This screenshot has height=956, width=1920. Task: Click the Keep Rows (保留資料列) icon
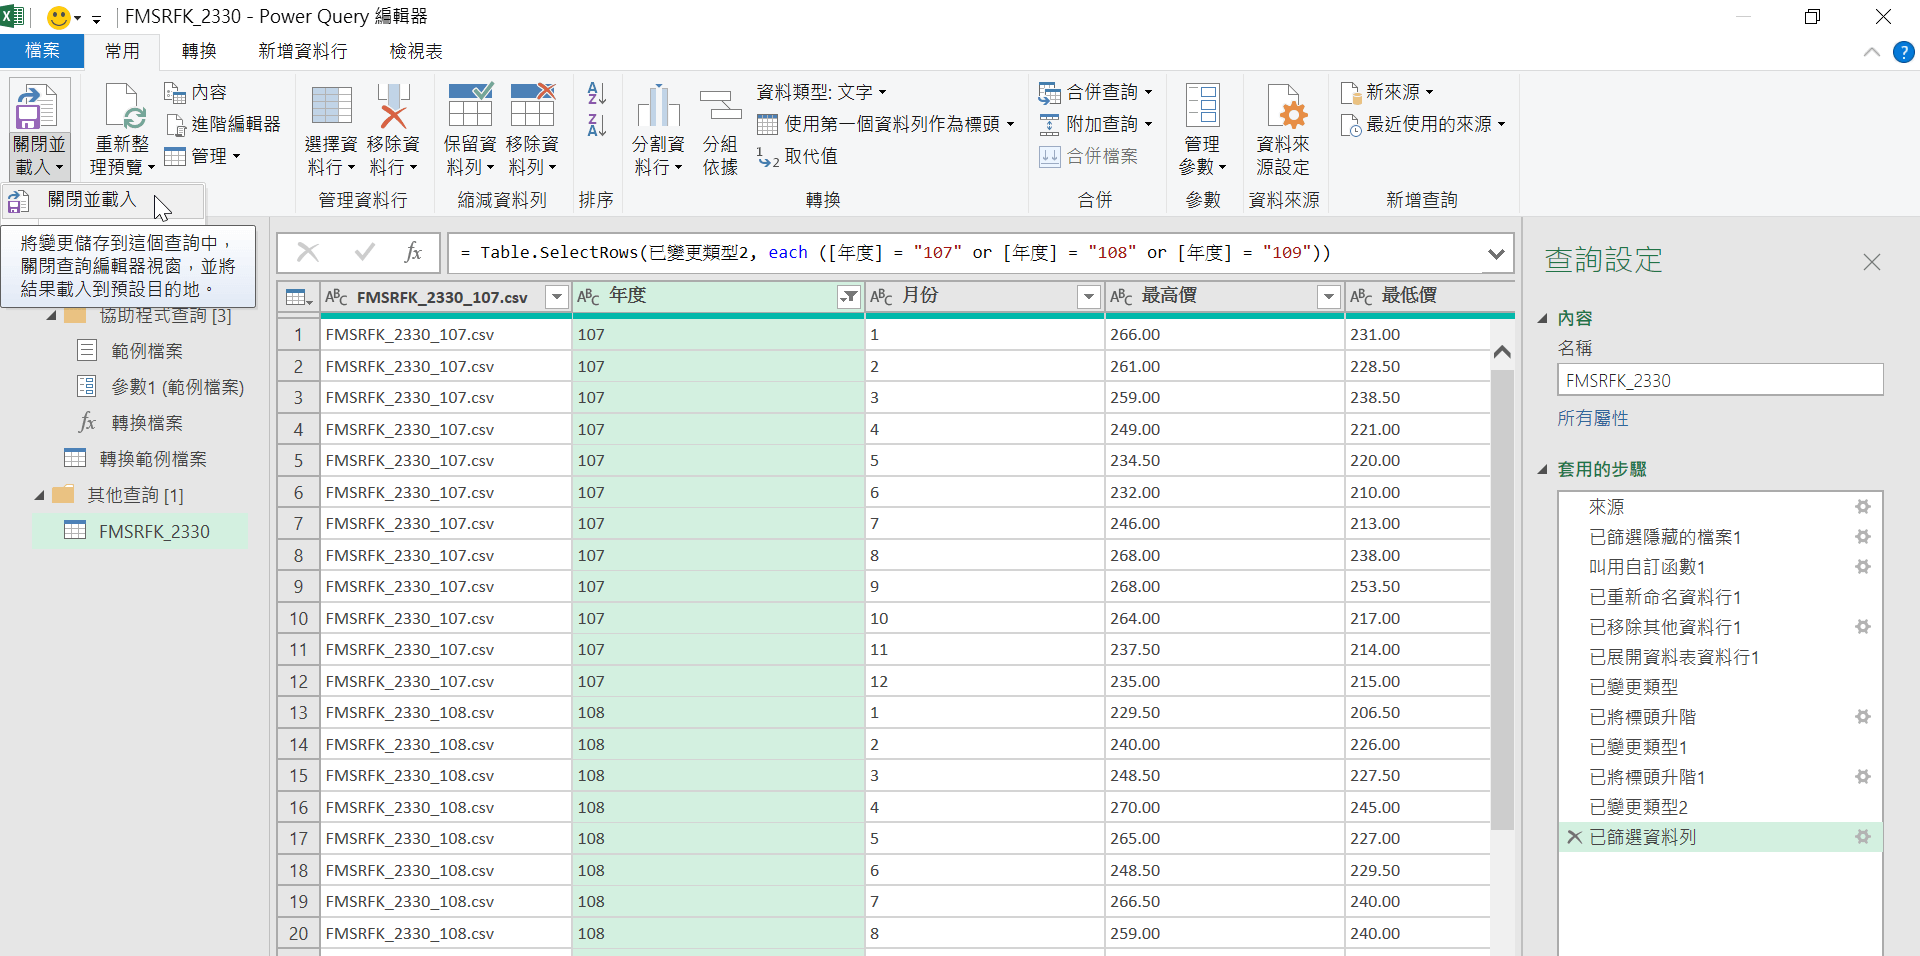470,107
